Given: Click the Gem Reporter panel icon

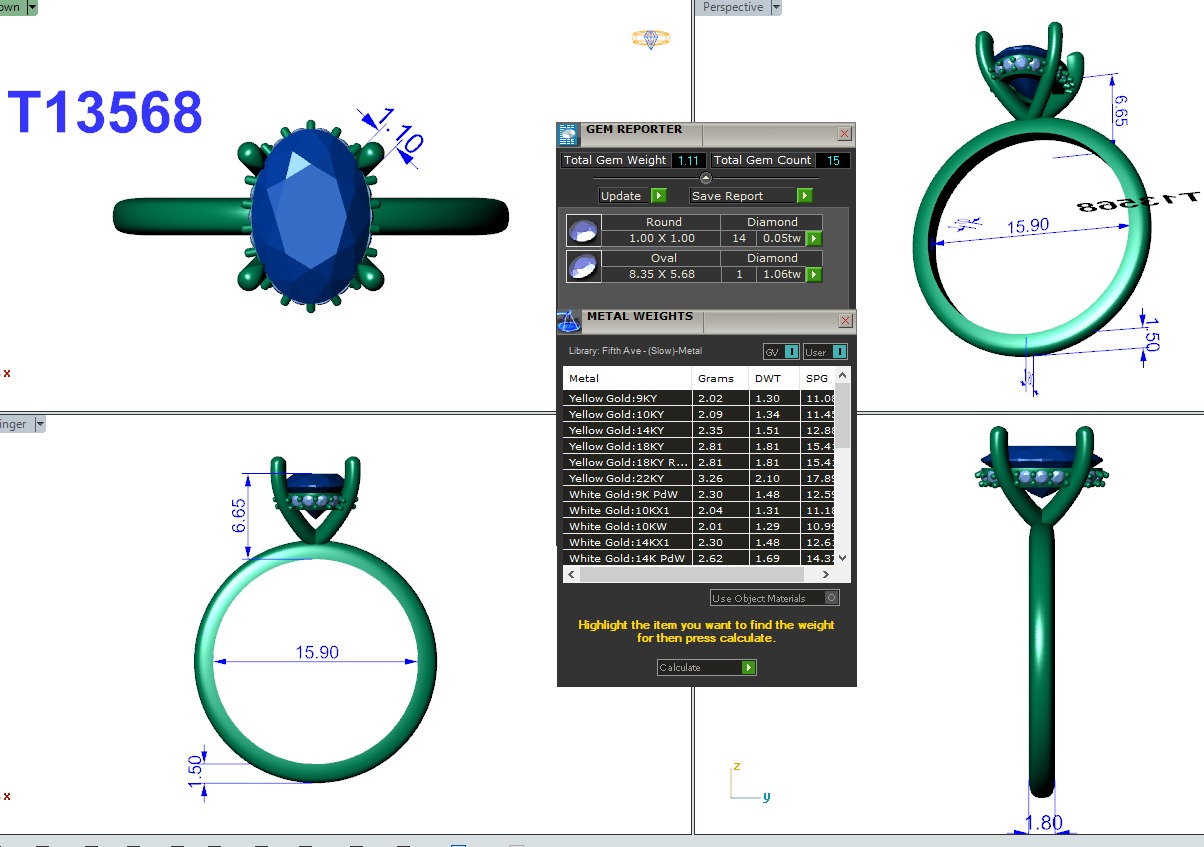Looking at the screenshot, I should coord(568,135).
